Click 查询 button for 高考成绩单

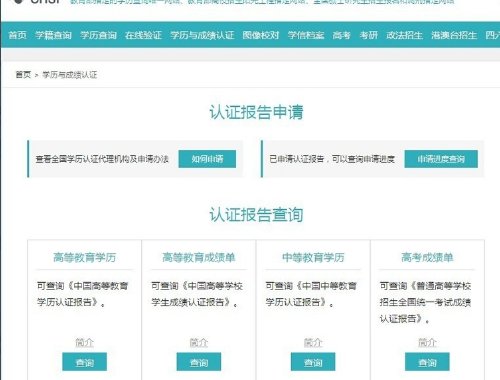427,362
